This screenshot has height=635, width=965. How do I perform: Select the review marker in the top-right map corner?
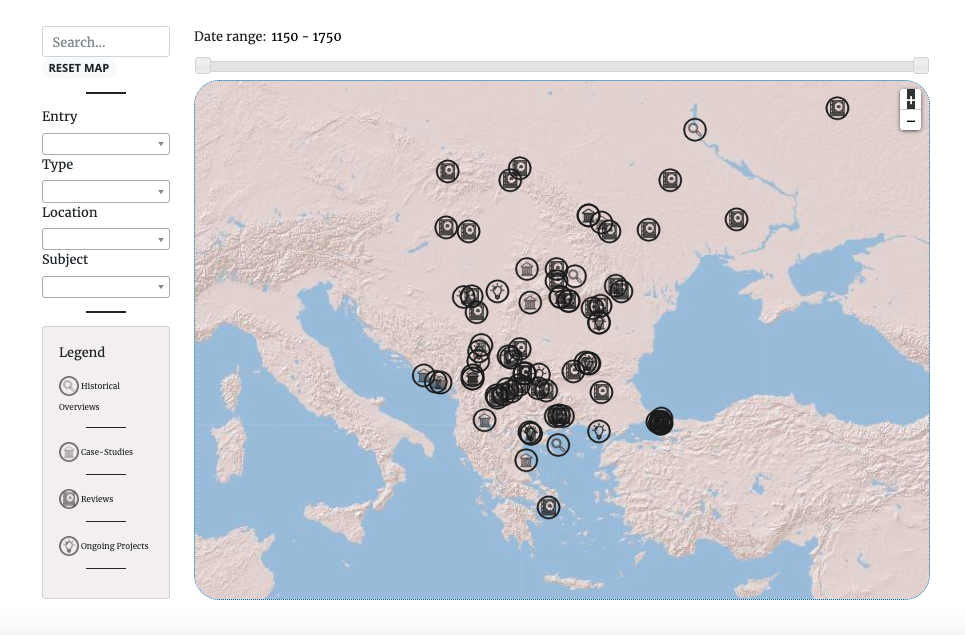(x=838, y=108)
